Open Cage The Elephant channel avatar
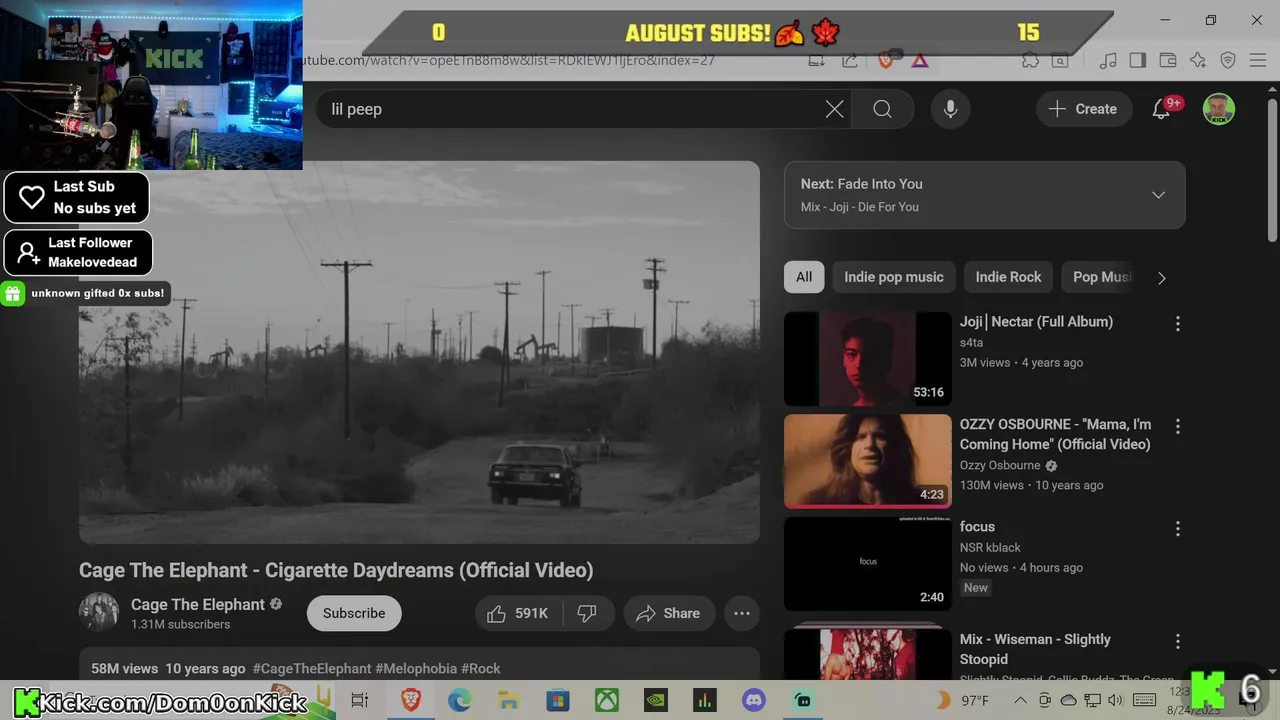The height and width of the screenshot is (720, 1280). tap(99, 612)
